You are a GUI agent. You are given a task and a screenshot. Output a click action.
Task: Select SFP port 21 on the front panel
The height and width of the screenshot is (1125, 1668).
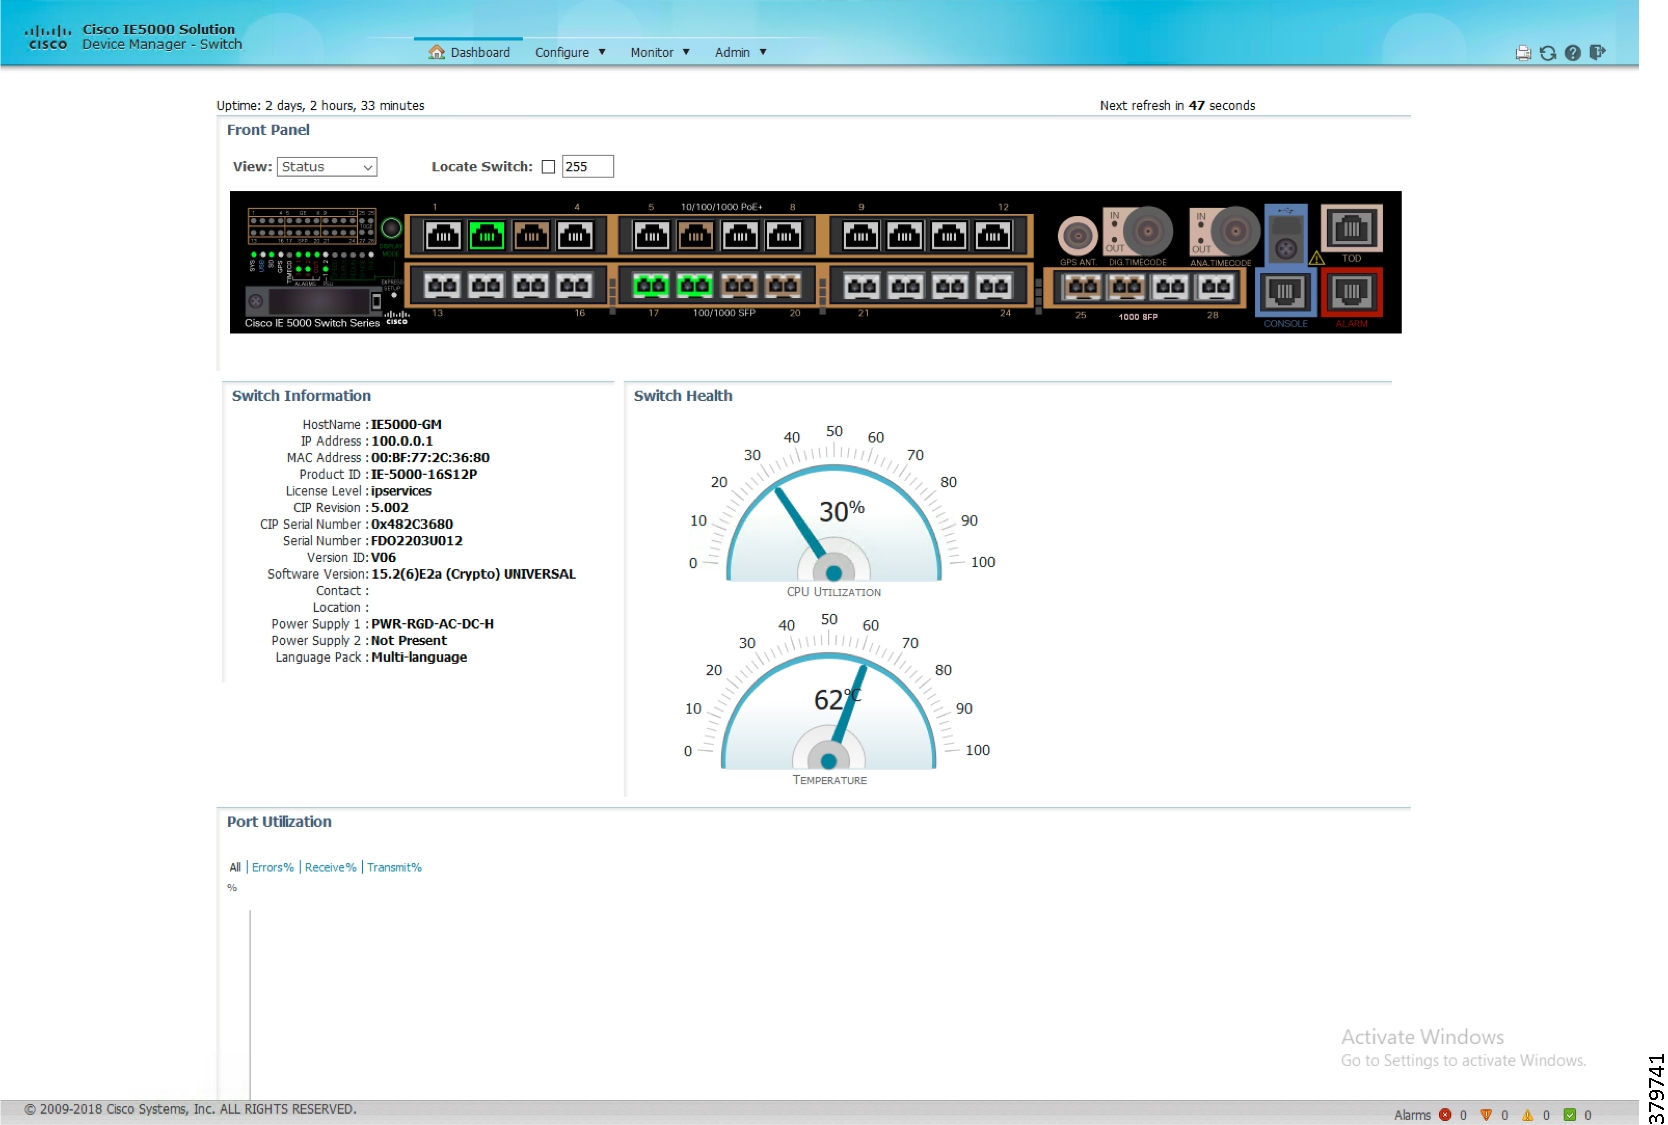[x=862, y=286]
